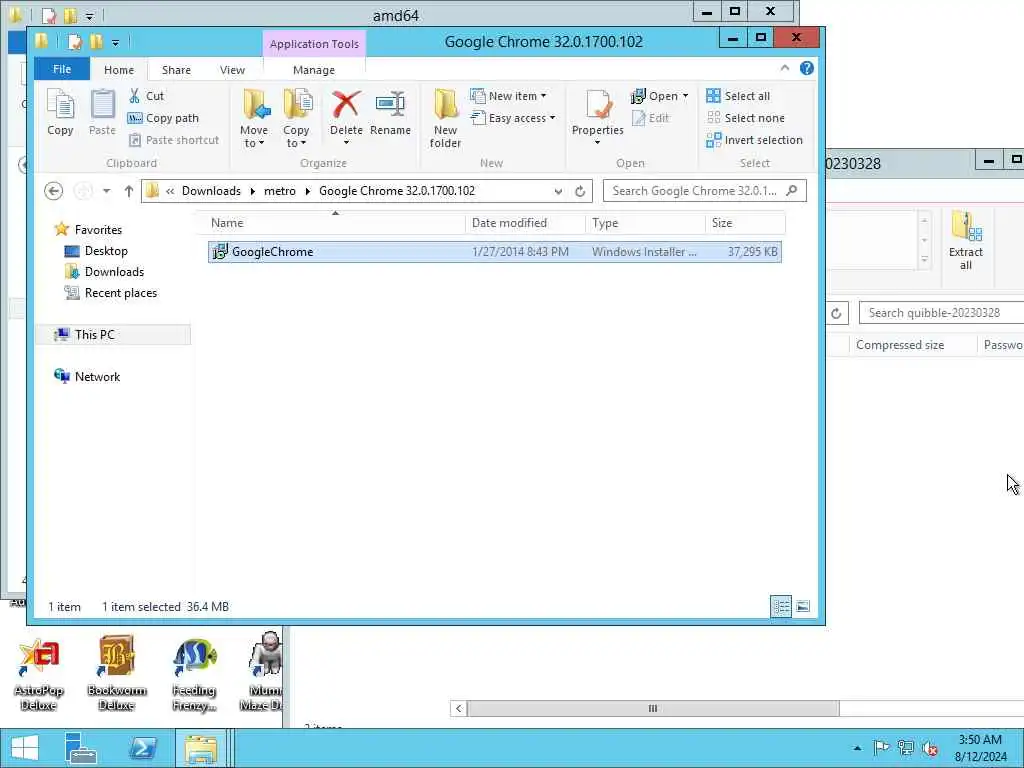Open the quick access toolbar customize dropdown

point(115,43)
